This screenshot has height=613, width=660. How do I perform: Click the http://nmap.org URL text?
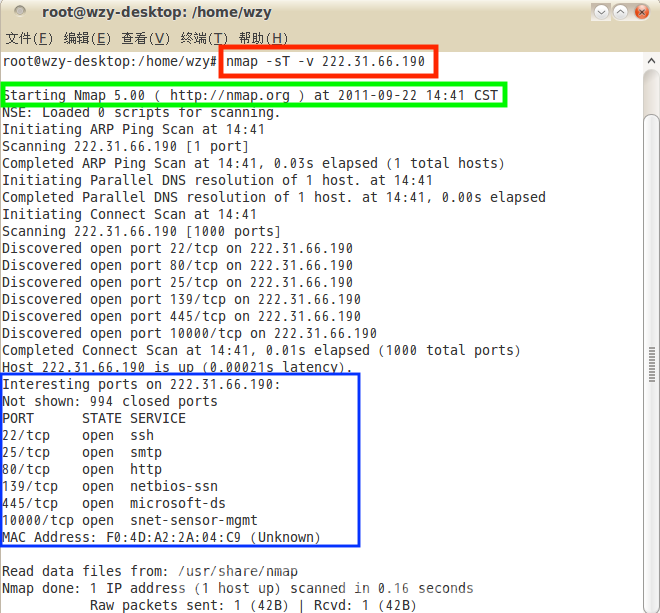coord(230,95)
